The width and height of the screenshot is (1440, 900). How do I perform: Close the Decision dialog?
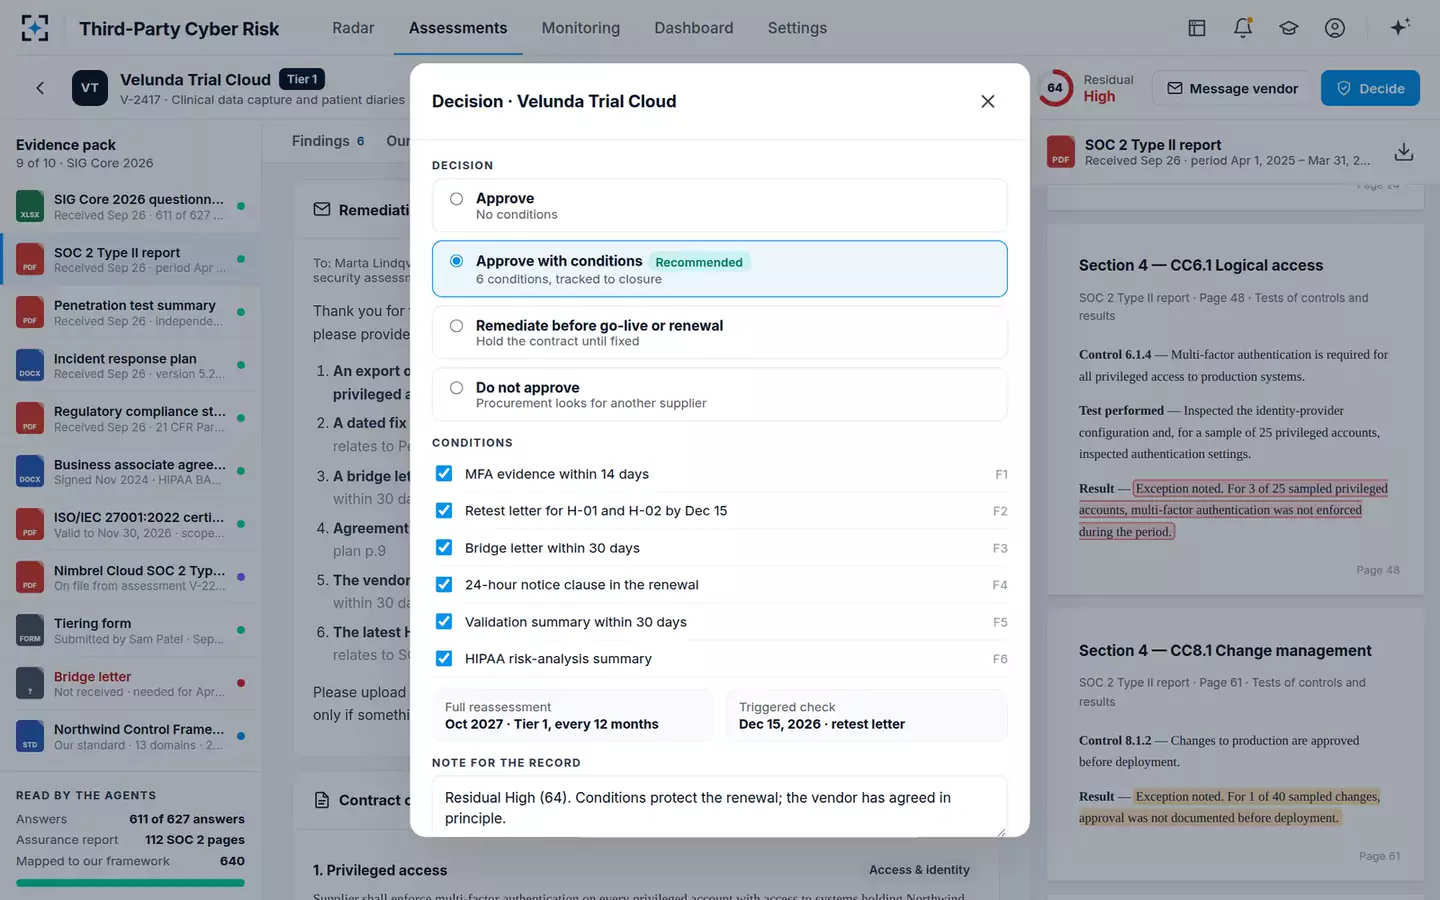click(988, 101)
